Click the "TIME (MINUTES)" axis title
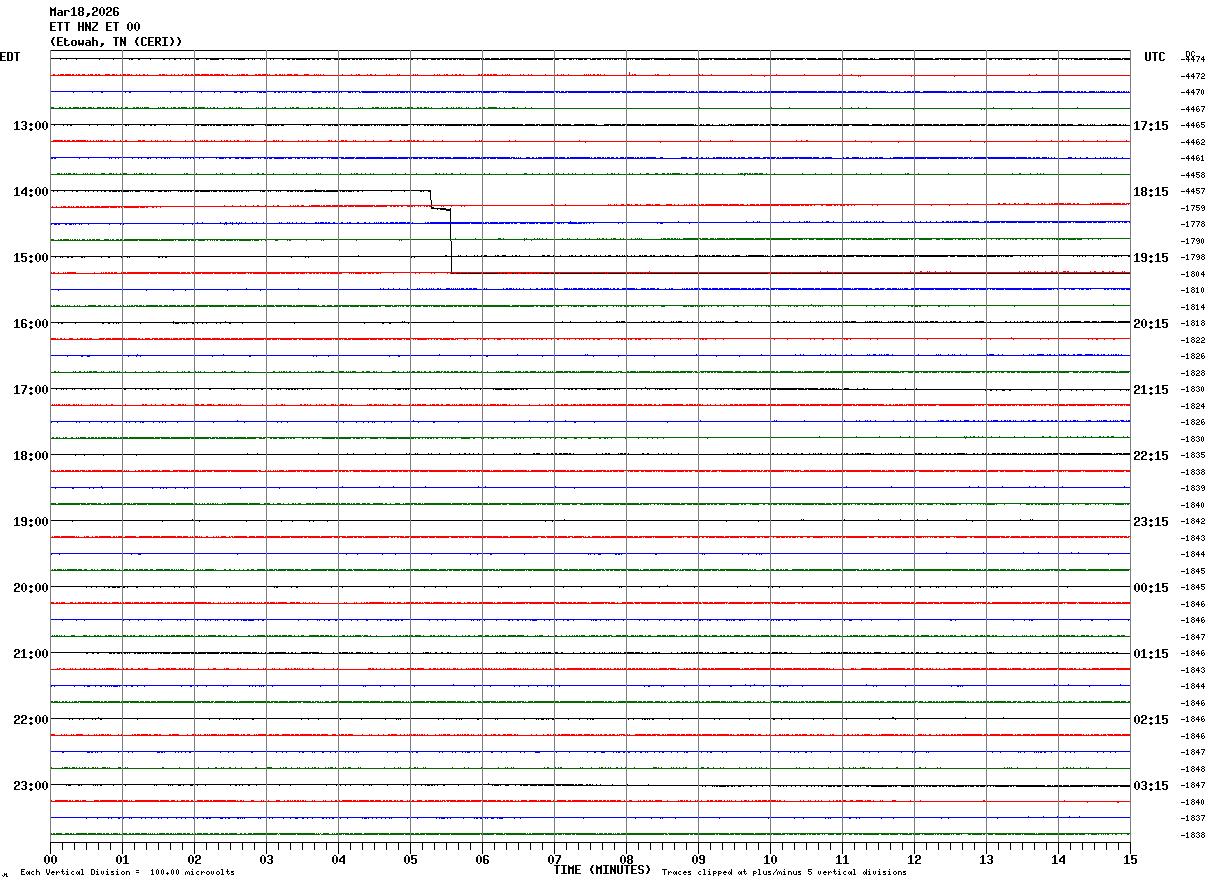Viewport: 1210px width, 886px height. (602, 870)
